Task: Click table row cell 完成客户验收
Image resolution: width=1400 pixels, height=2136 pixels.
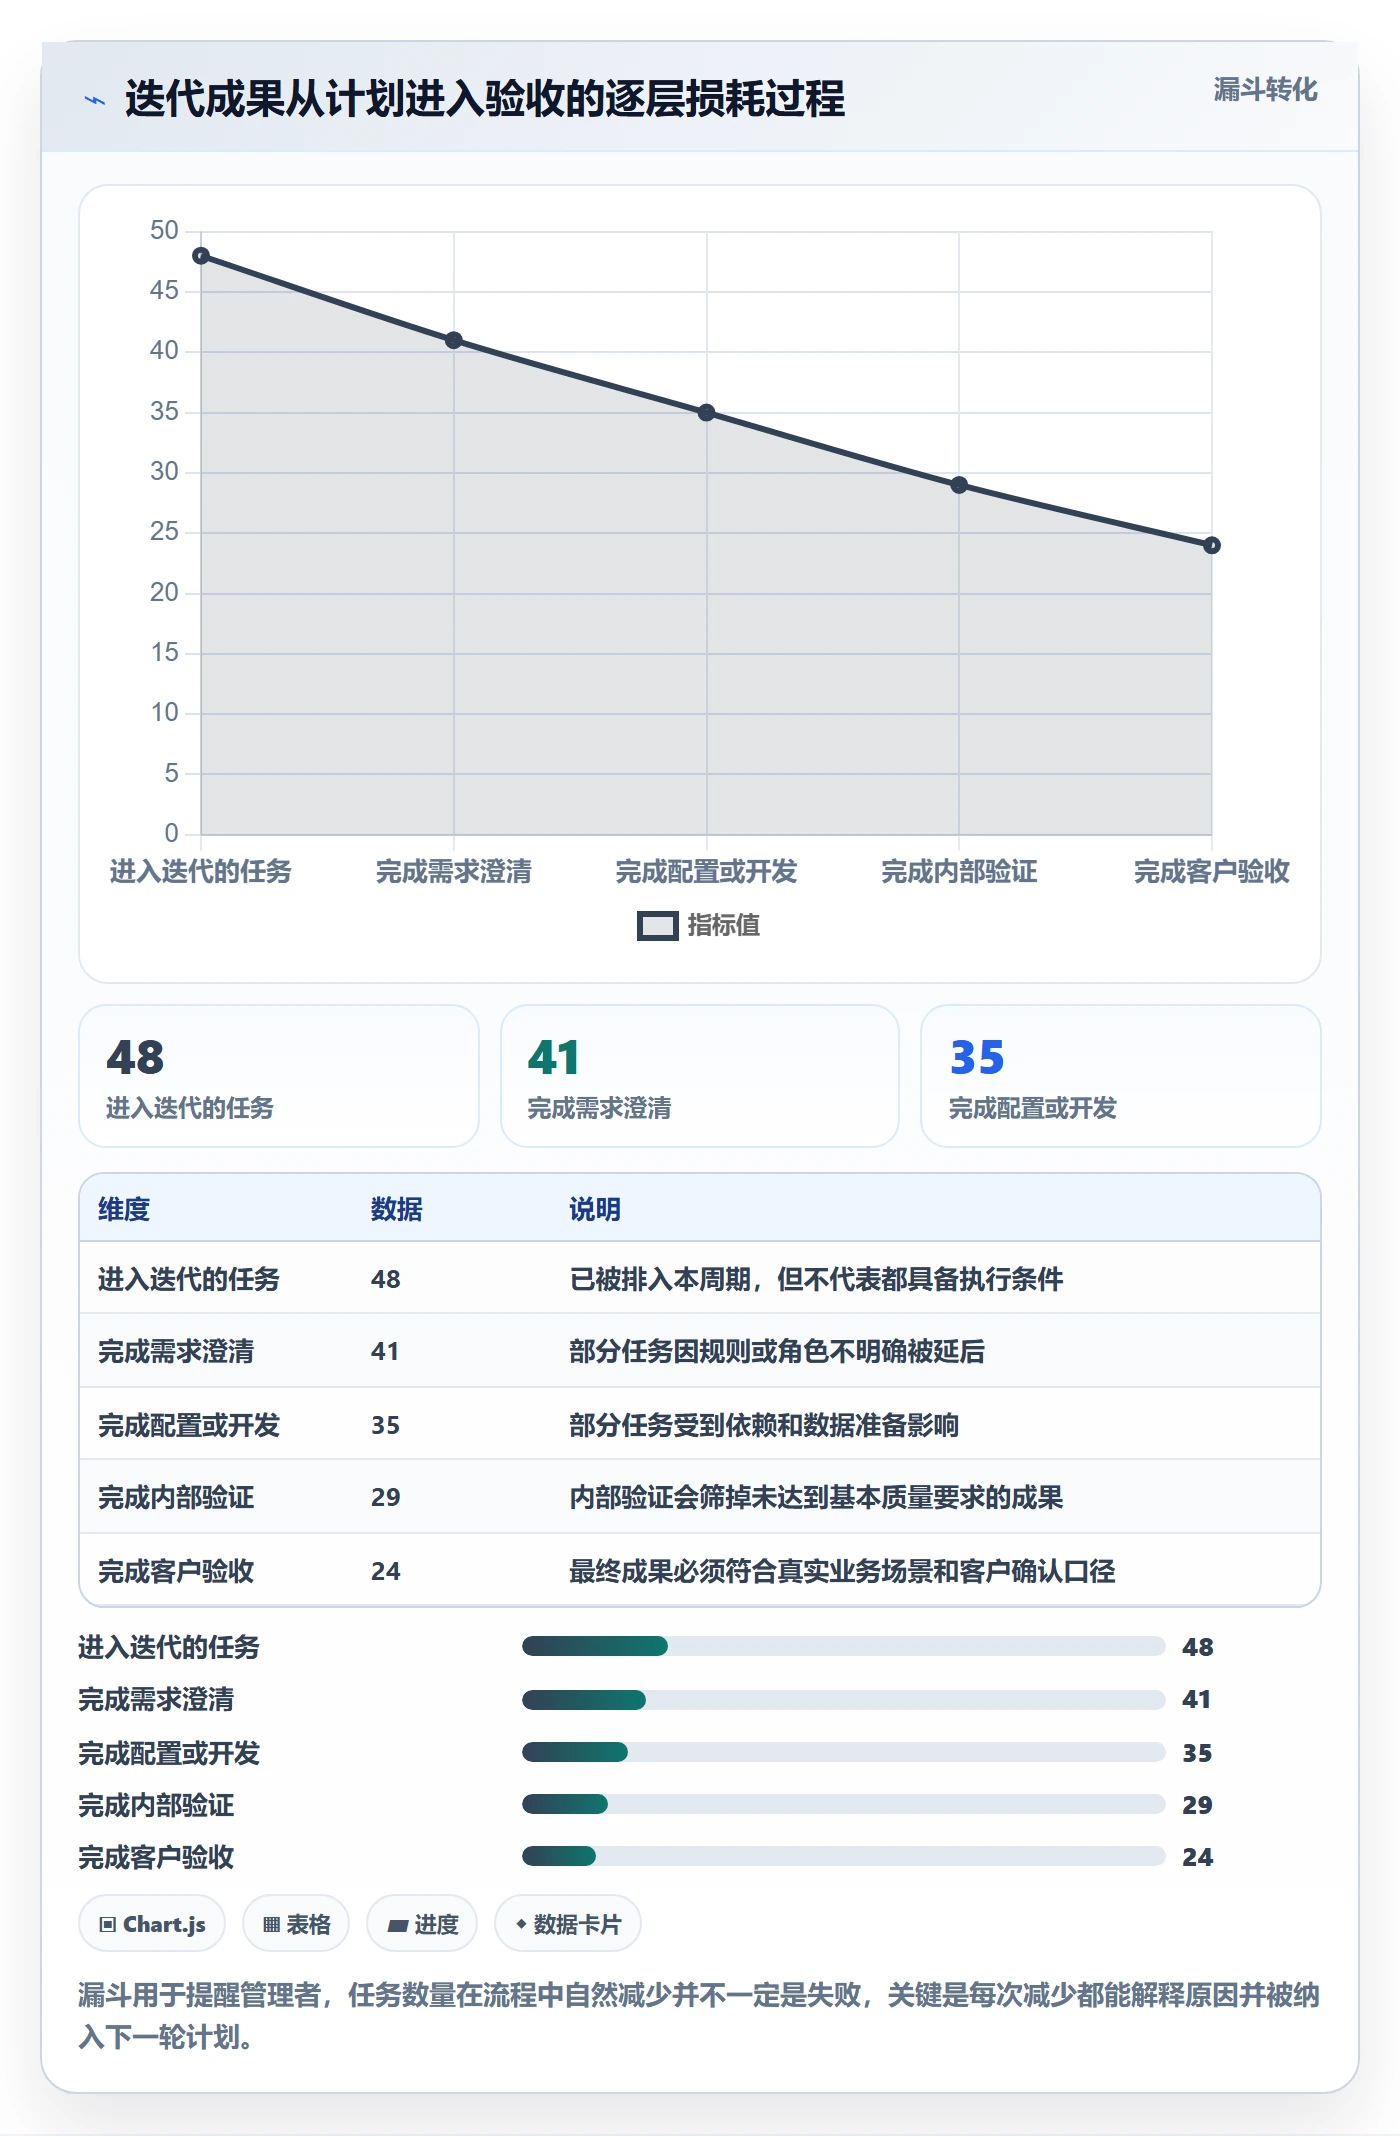Action: click(176, 1571)
